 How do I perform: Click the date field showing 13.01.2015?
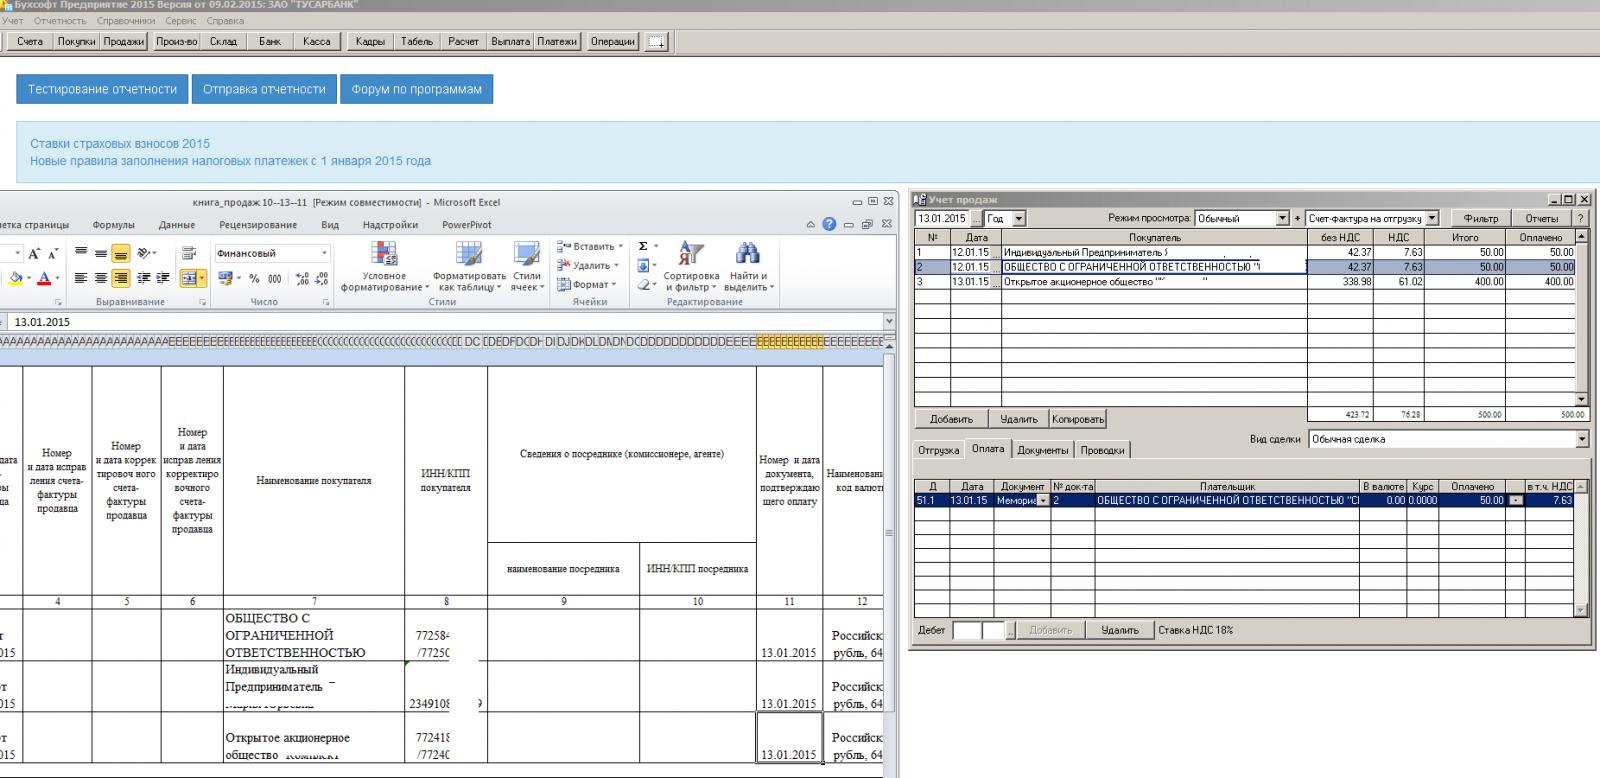click(941, 218)
